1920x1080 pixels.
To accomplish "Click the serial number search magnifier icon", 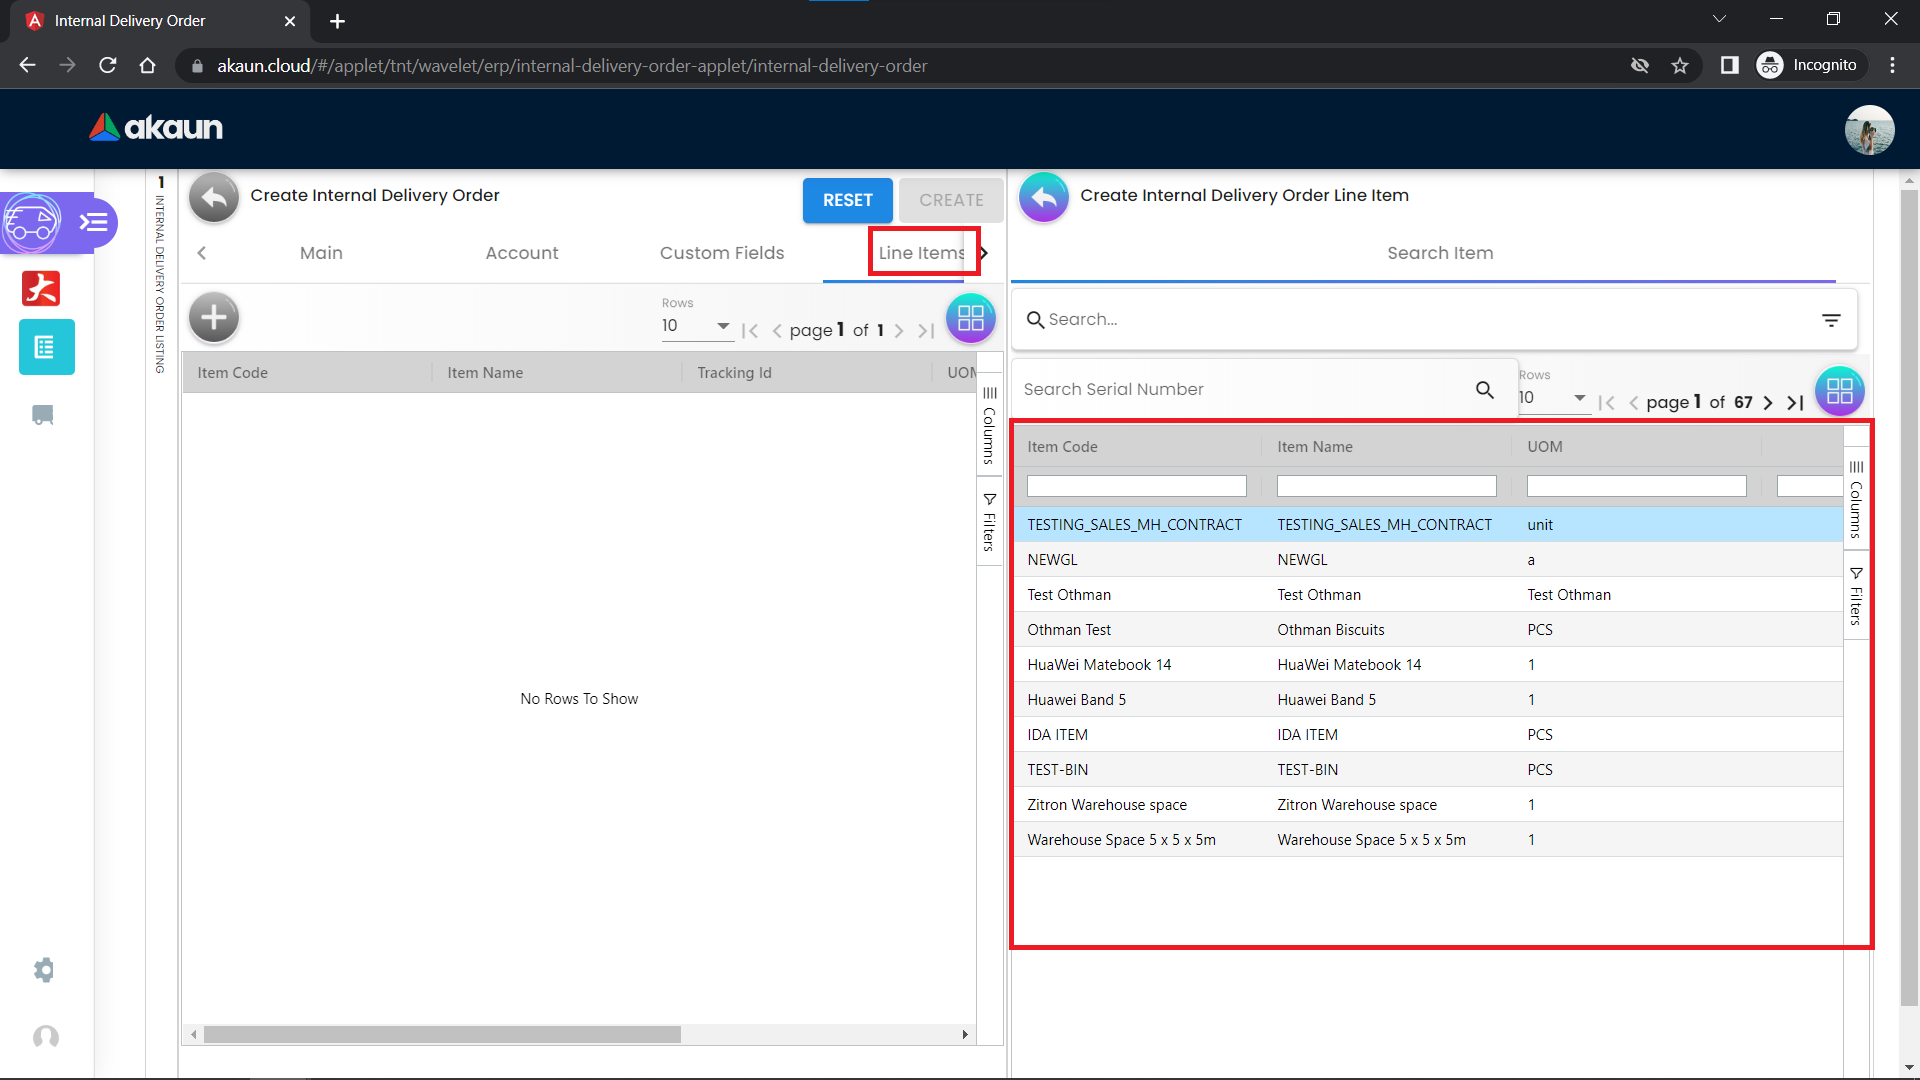I will (1485, 390).
